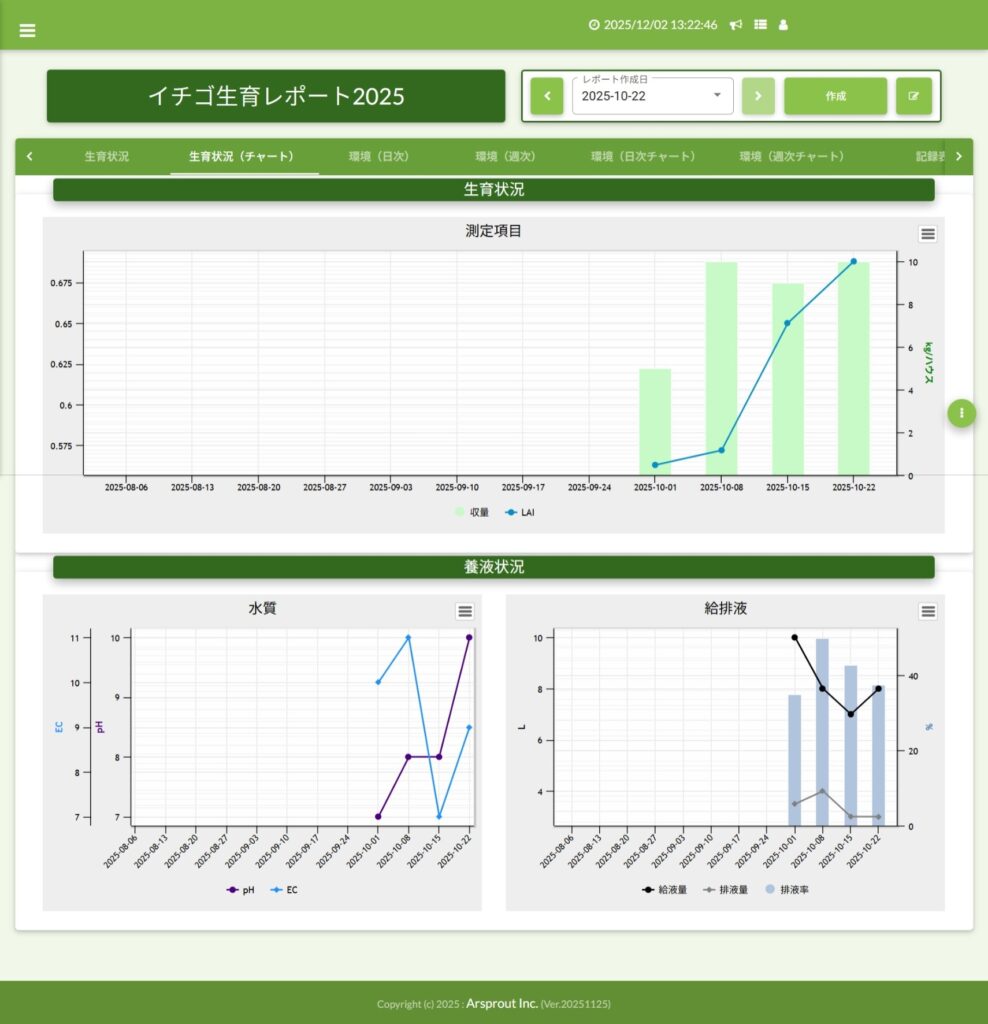
Task: Open the list view icon in header
Action: (760, 25)
